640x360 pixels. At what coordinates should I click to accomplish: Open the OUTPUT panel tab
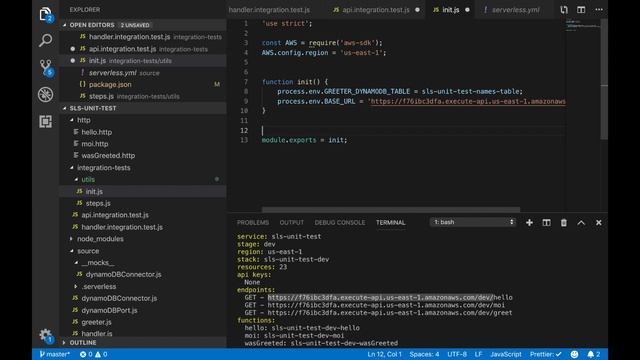[x=291, y=222]
